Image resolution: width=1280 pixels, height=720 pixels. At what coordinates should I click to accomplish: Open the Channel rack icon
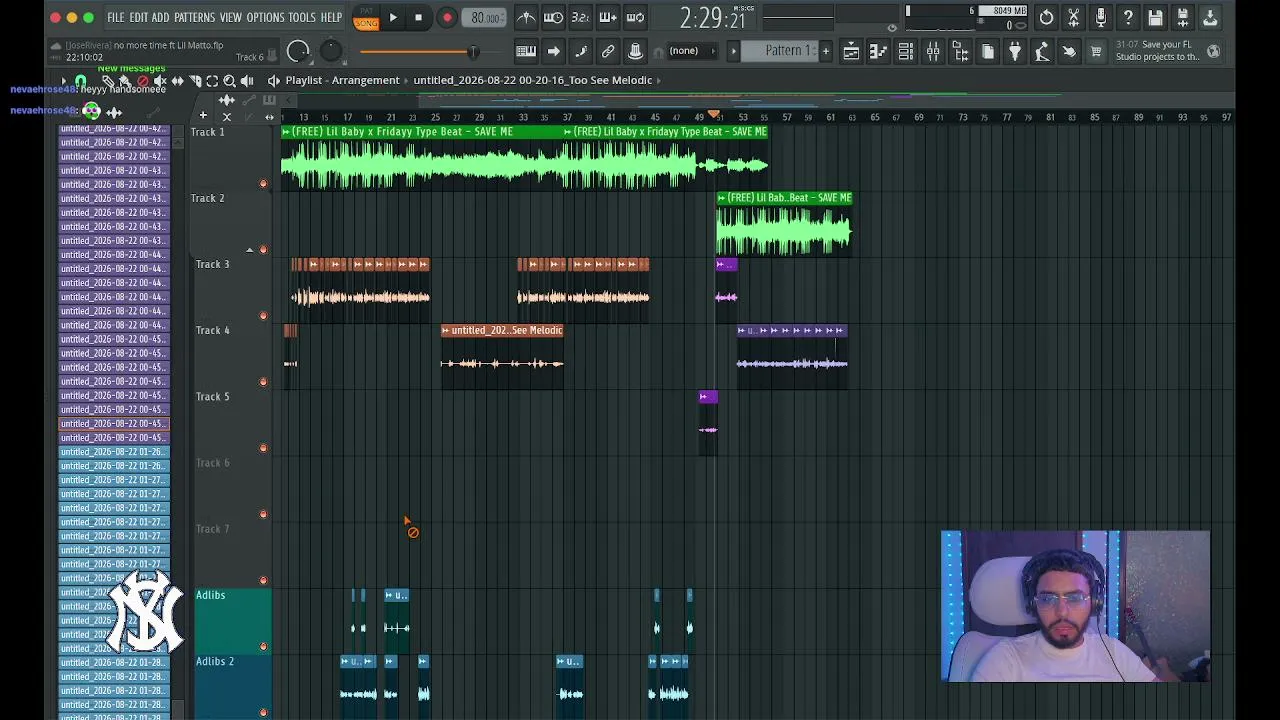point(905,51)
